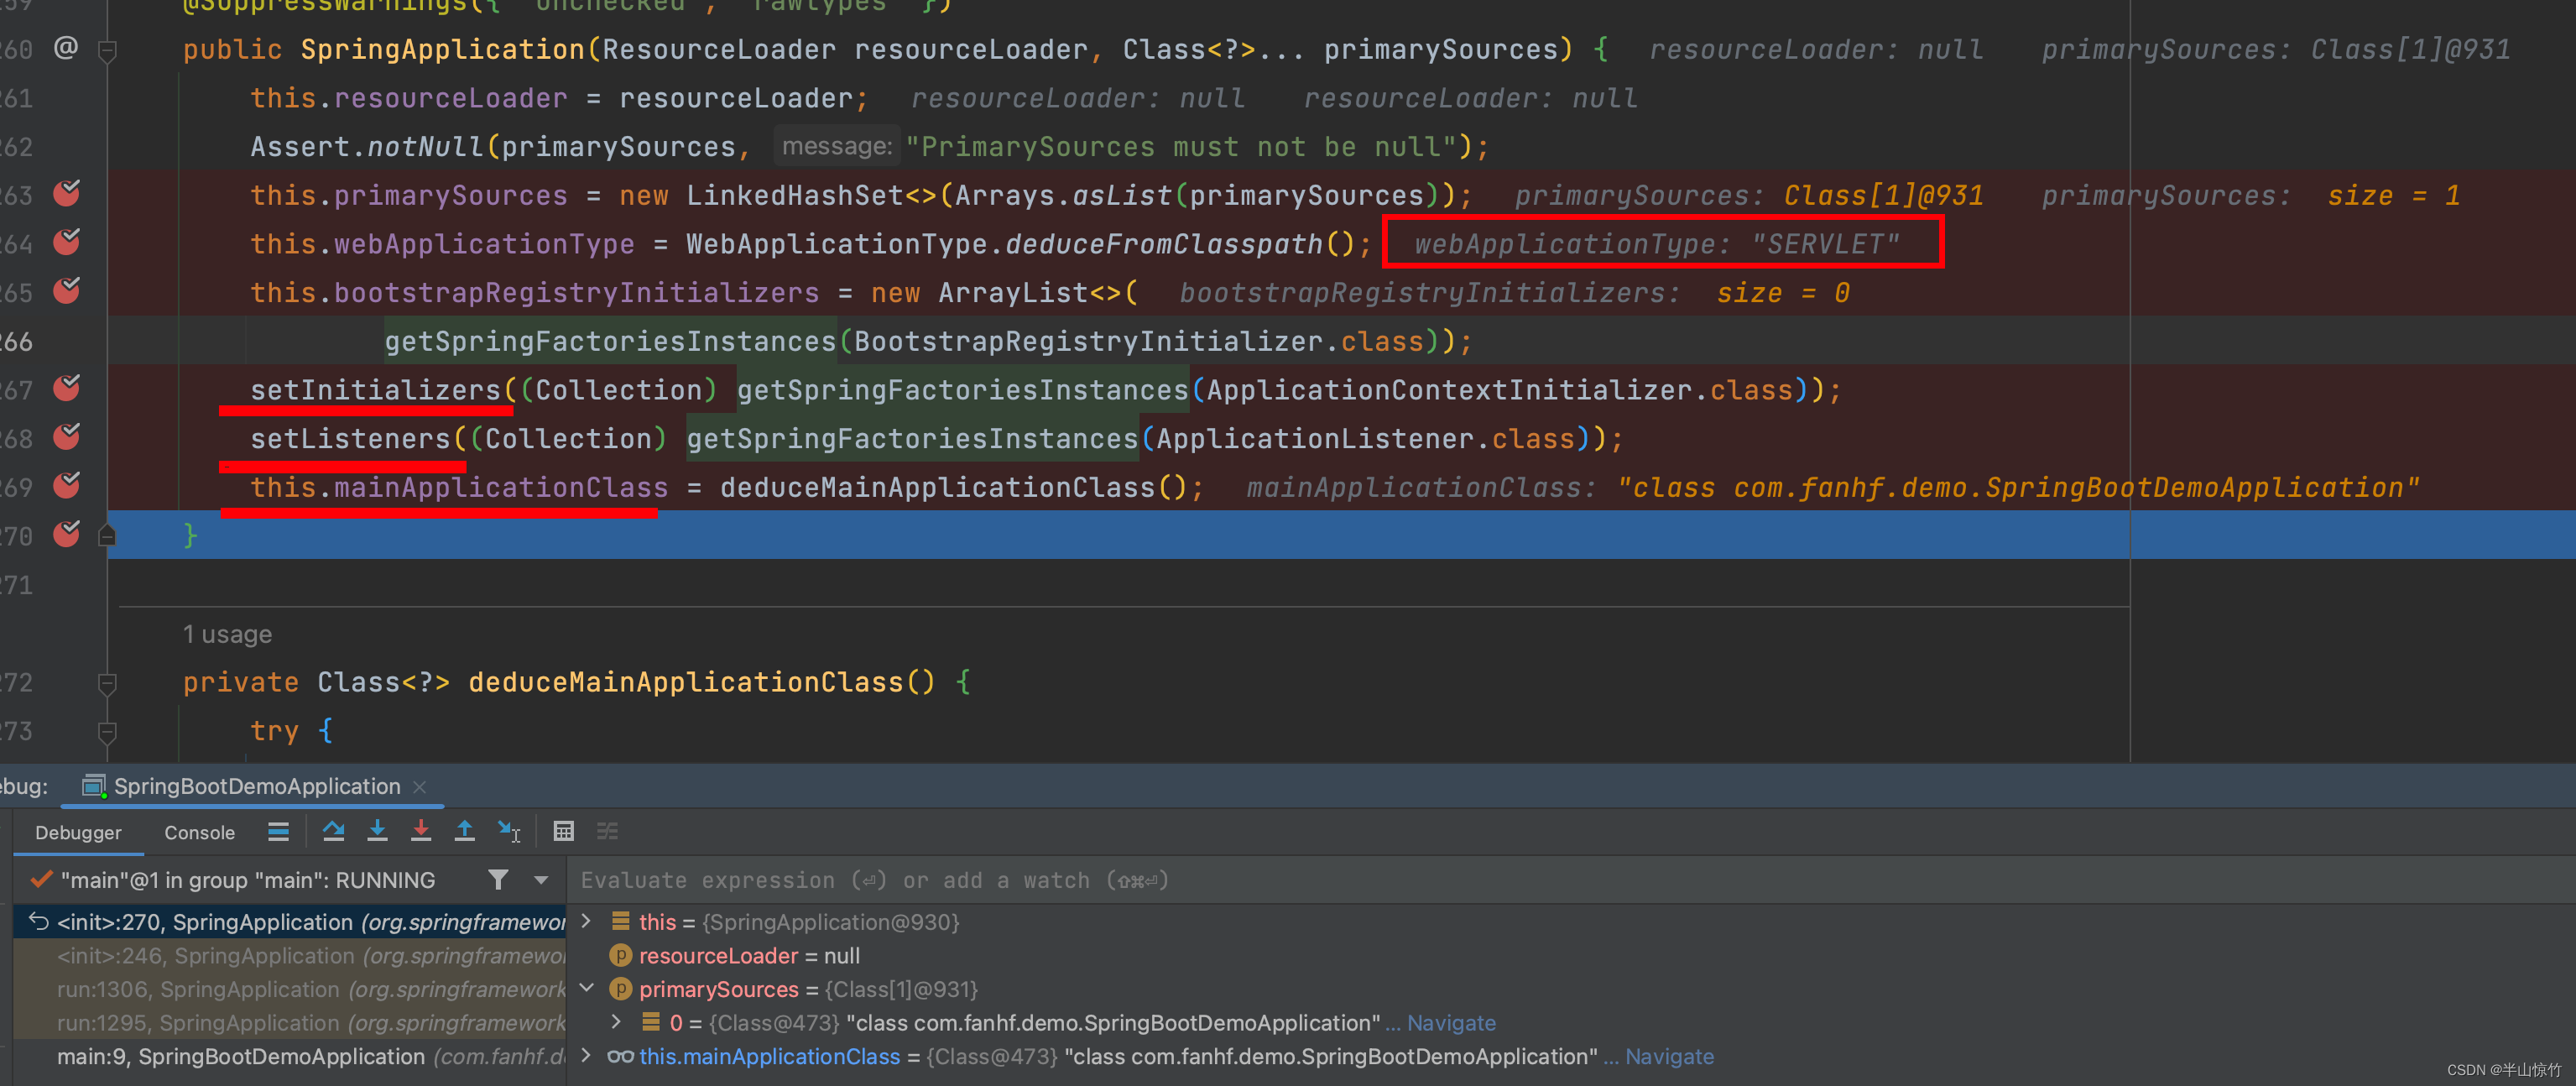
Task: Click the Show Execution Point icon
Action: [x=279, y=831]
